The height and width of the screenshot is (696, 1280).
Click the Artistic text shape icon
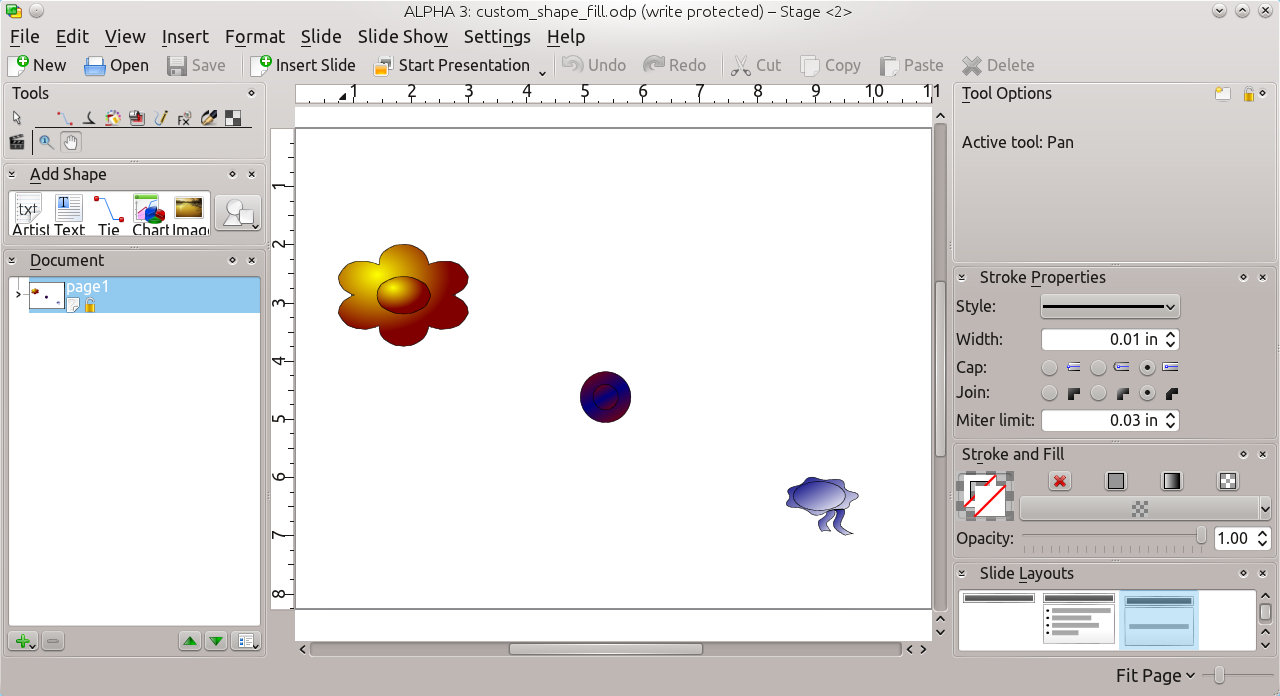29,214
